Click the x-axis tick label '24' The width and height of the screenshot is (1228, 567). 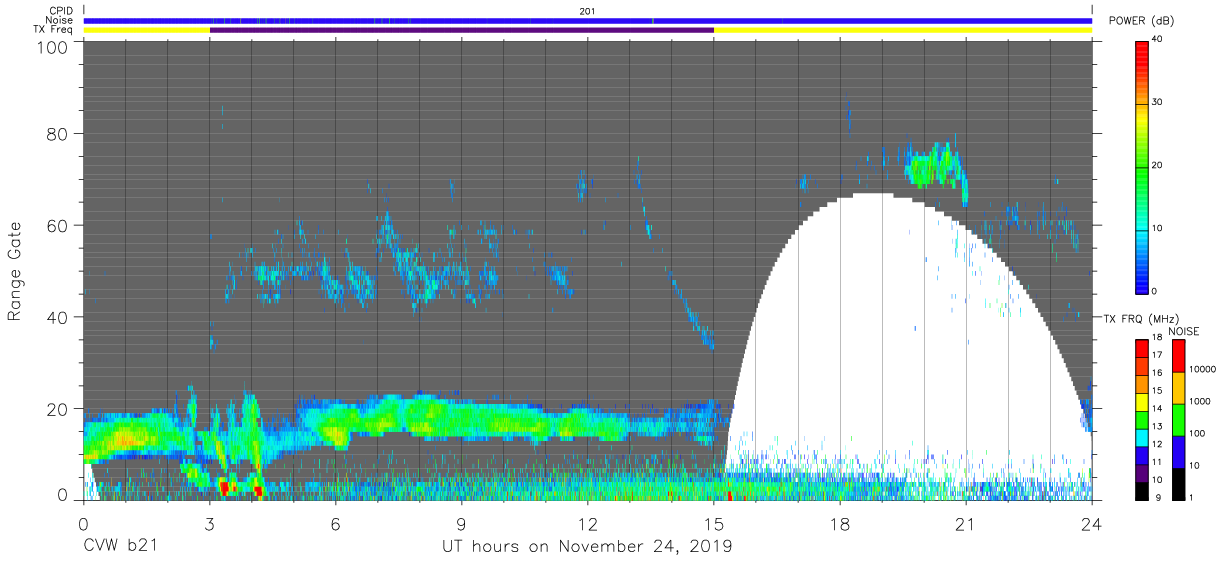point(1092,523)
